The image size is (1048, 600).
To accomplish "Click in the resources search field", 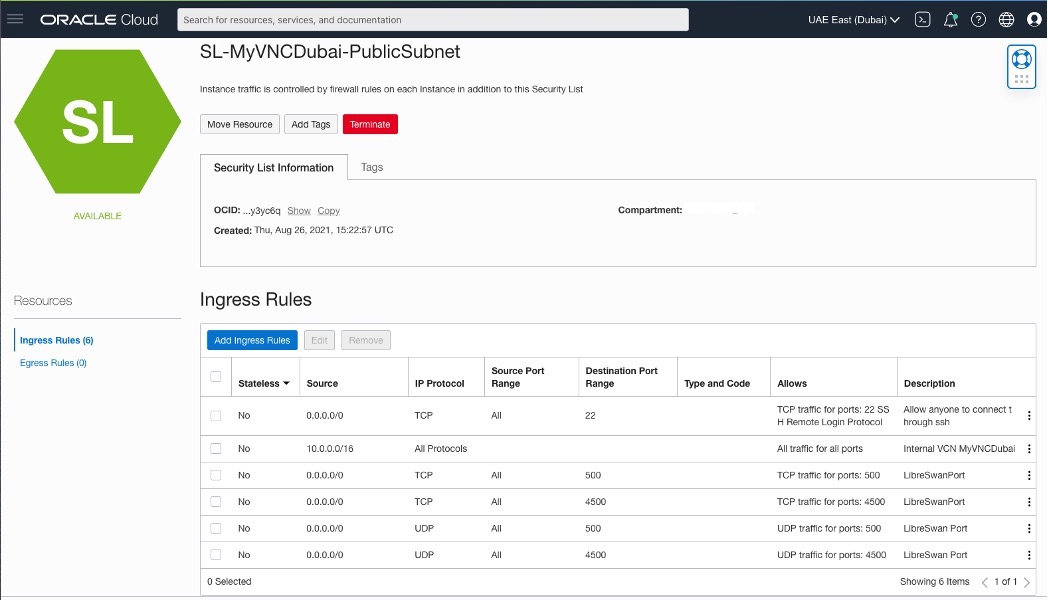I will tap(432, 19).
